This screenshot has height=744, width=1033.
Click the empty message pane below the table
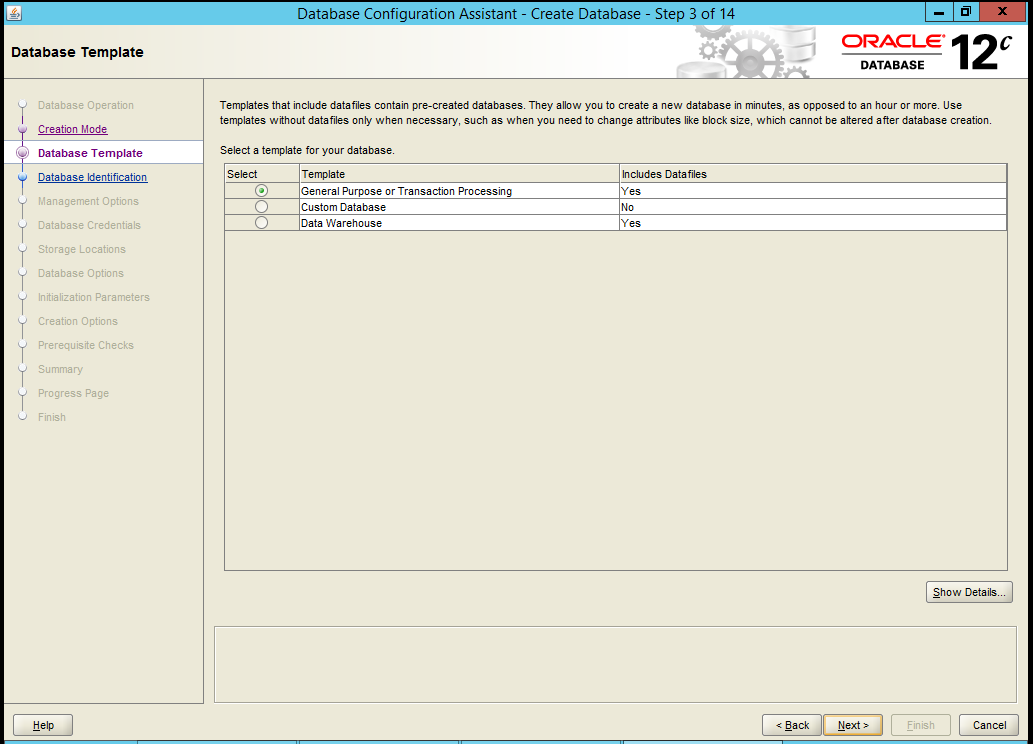(615, 664)
